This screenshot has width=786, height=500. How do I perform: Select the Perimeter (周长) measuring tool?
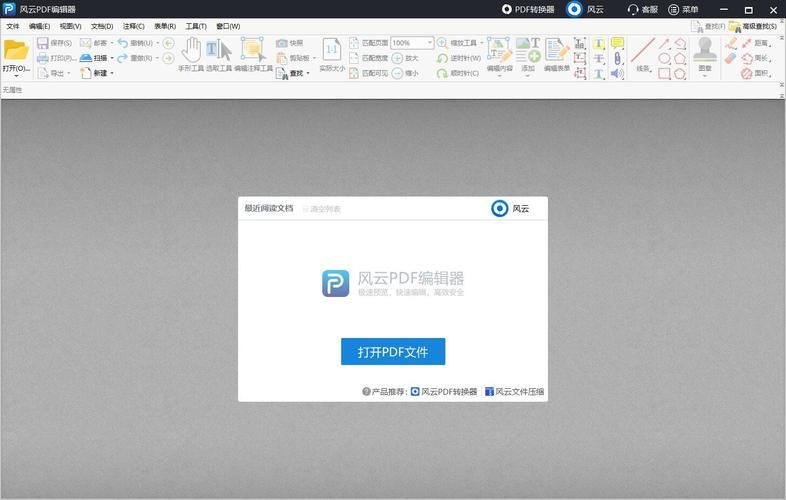(755, 59)
